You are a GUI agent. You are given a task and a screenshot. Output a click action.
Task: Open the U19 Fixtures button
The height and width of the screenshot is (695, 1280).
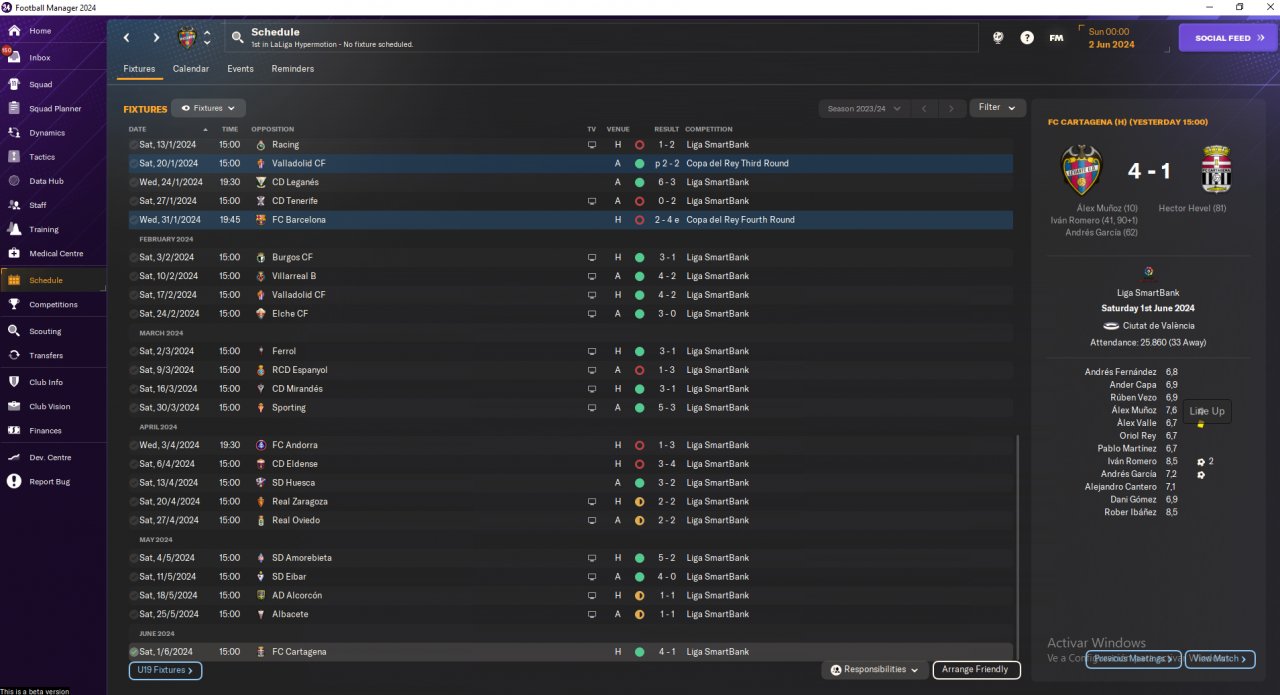(x=165, y=670)
